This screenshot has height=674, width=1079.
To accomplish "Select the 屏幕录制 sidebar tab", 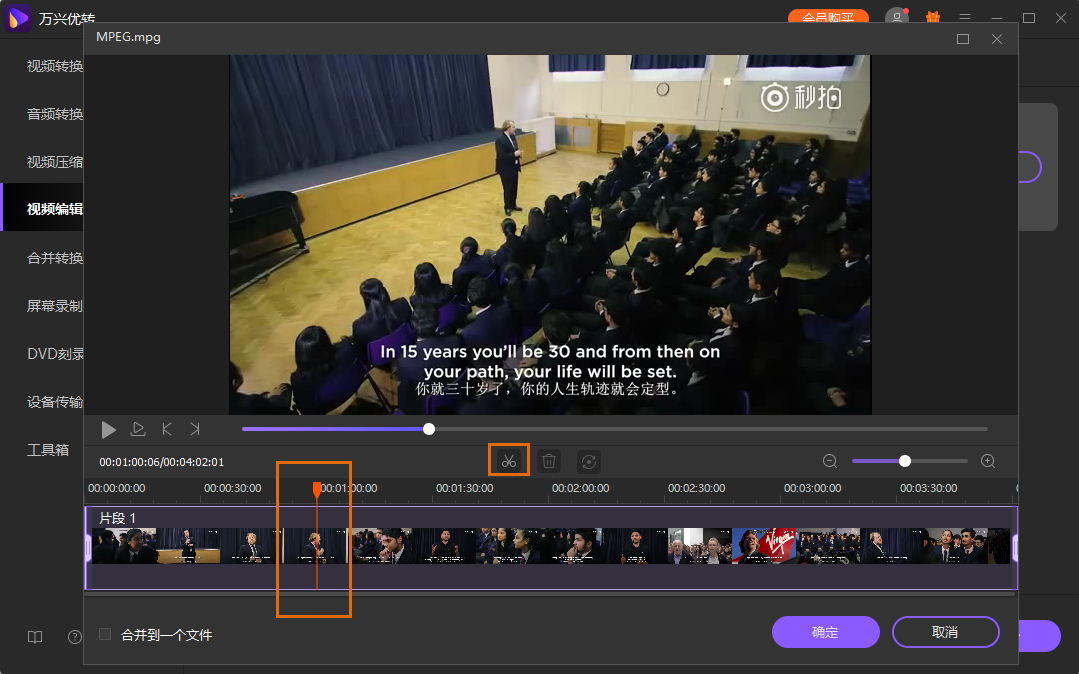I will (x=54, y=306).
